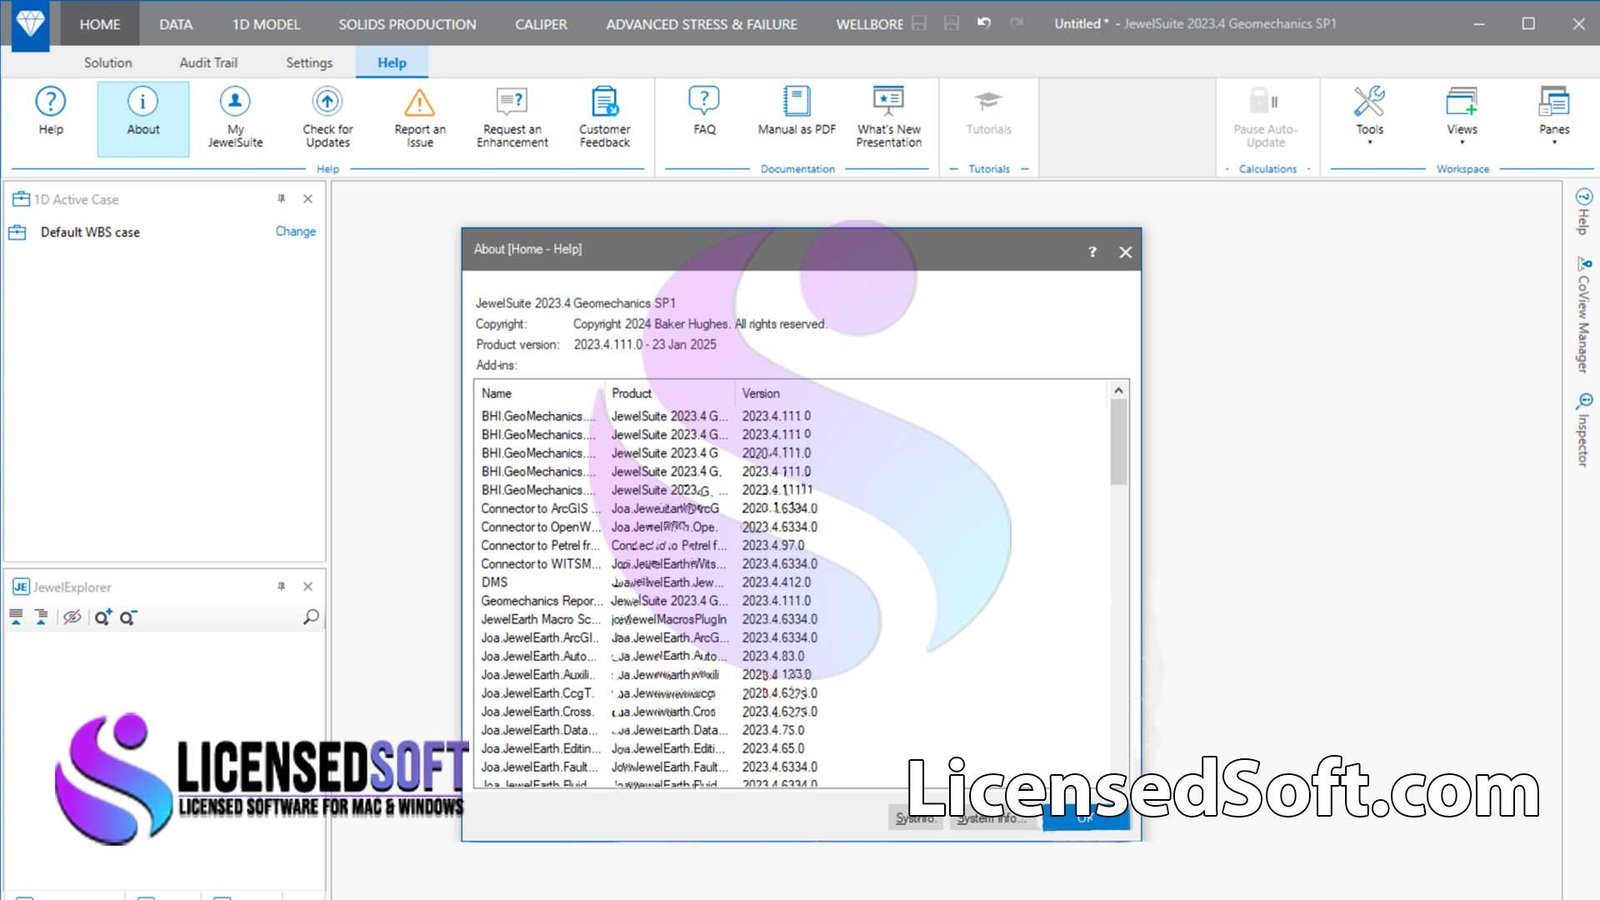Pin the JewelExplorer panel

[281, 587]
